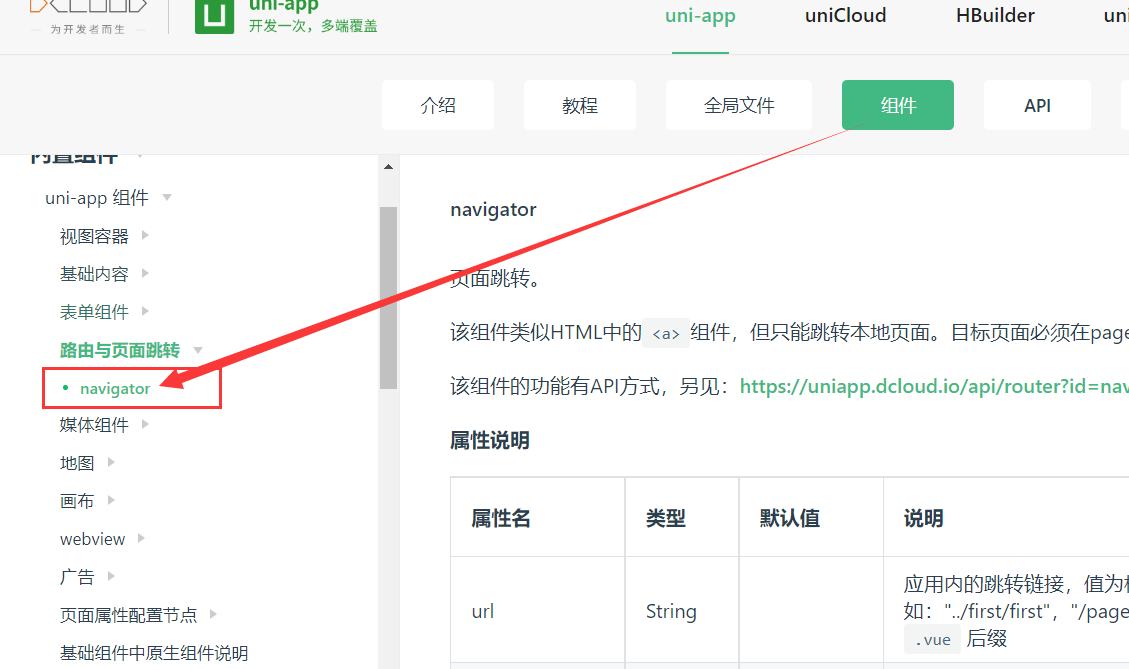The width and height of the screenshot is (1129, 669).
Task: Expand the 画布 arrow
Action: coord(111,500)
